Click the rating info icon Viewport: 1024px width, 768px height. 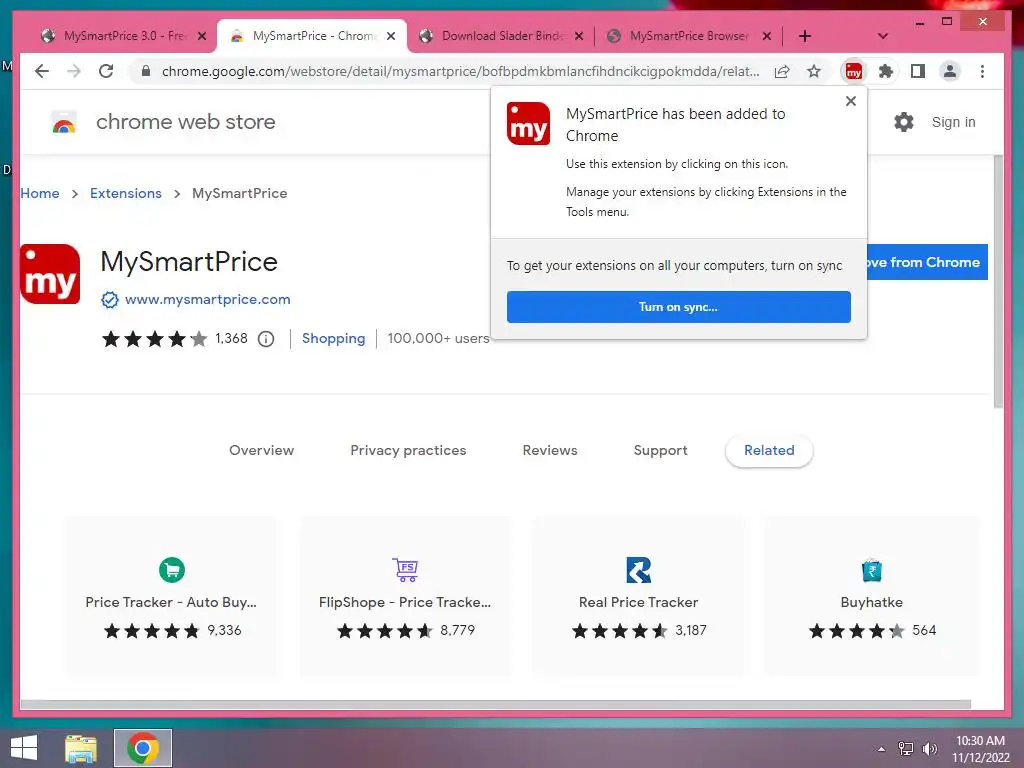[x=266, y=339]
